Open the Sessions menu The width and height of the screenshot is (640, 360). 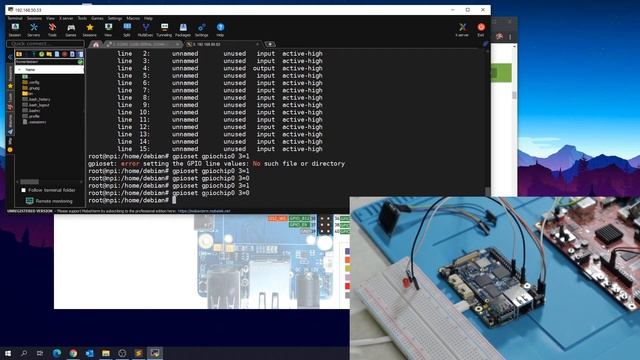(34, 18)
